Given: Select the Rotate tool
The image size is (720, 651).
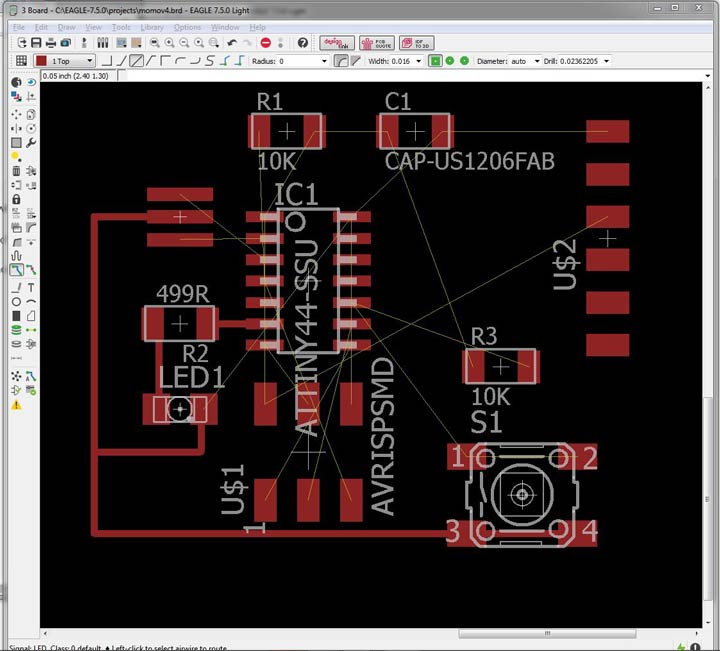Looking at the screenshot, I should [31, 129].
